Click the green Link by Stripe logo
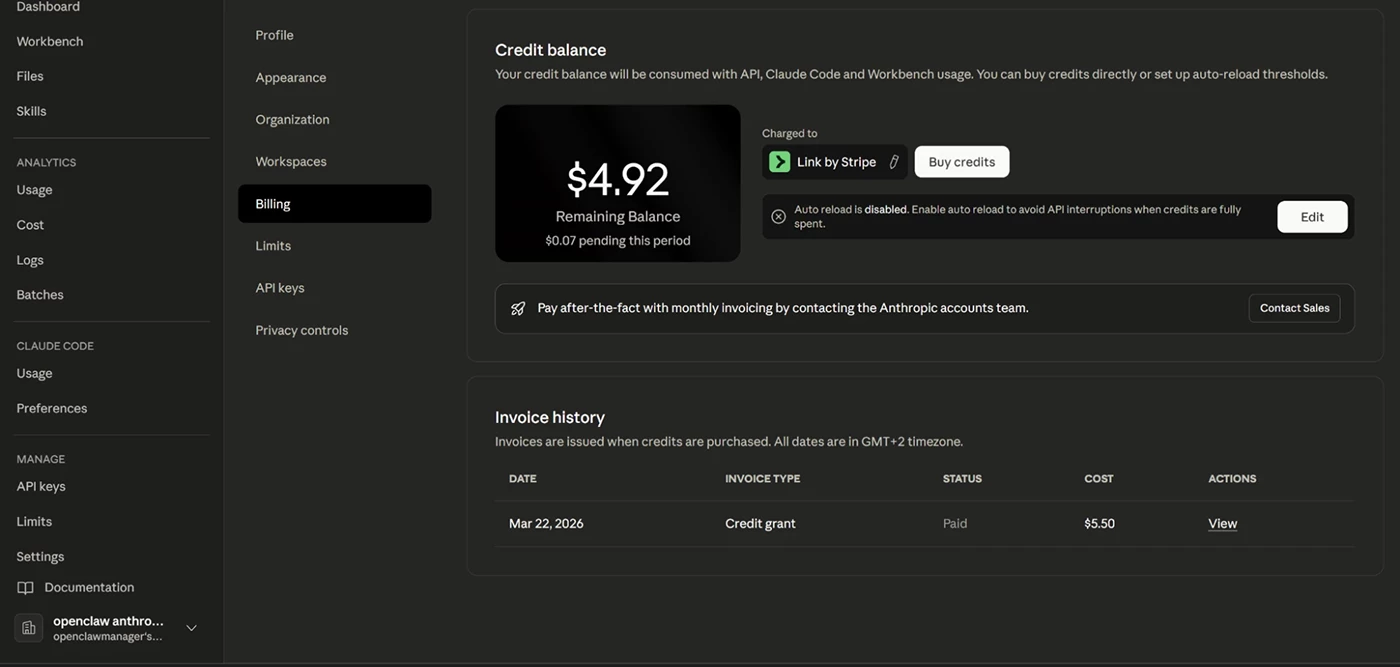Viewport: 1400px width, 667px height. tap(779, 162)
